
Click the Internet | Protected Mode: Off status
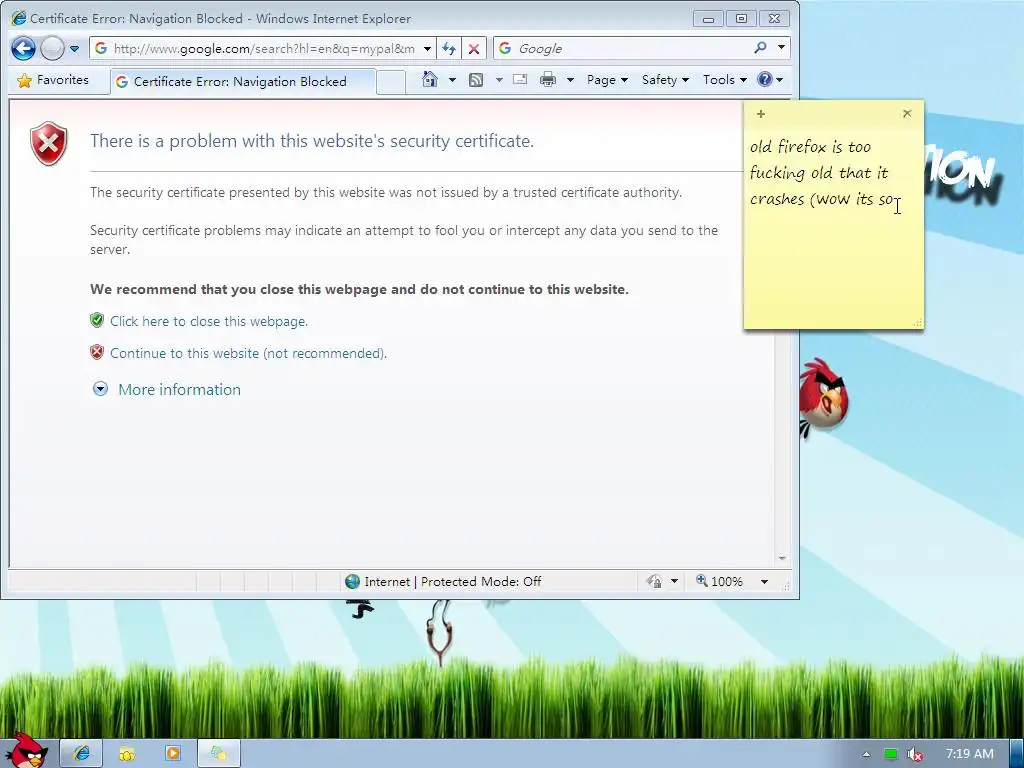coord(453,582)
